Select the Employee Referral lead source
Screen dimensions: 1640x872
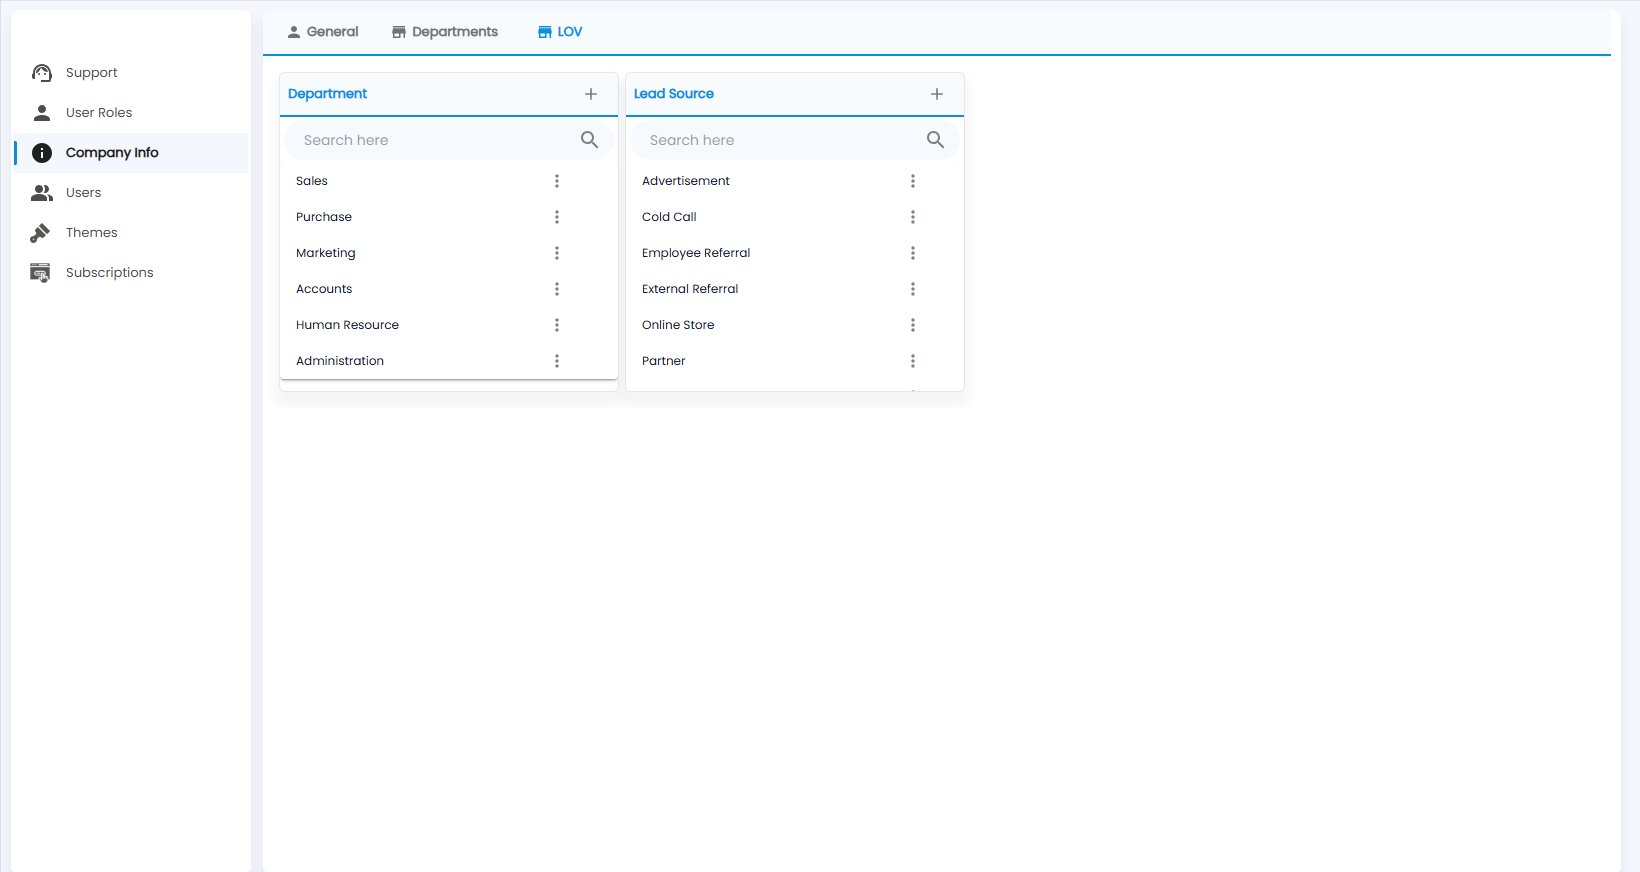tap(795, 253)
